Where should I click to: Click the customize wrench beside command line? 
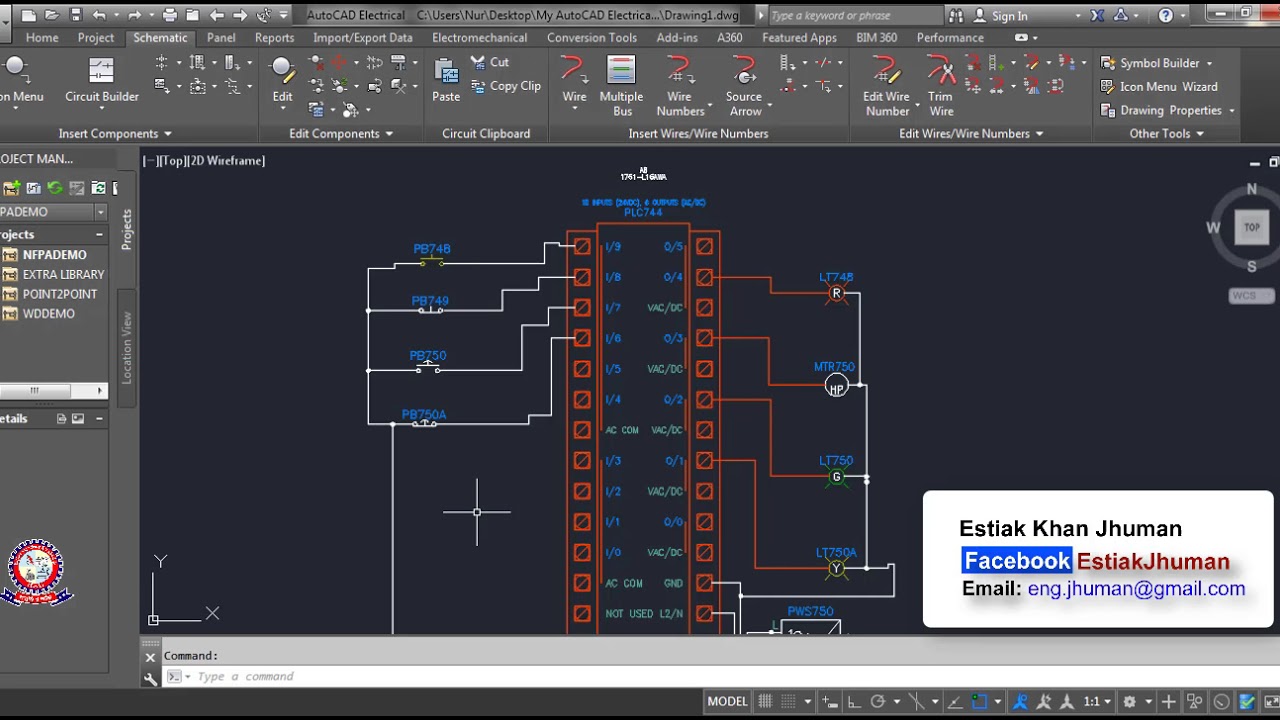150,678
